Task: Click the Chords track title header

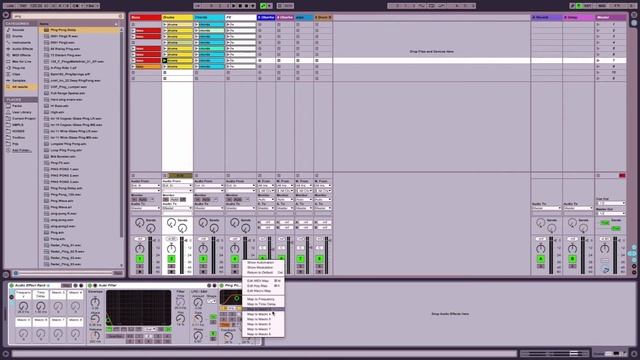Action: [x=209, y=17]
